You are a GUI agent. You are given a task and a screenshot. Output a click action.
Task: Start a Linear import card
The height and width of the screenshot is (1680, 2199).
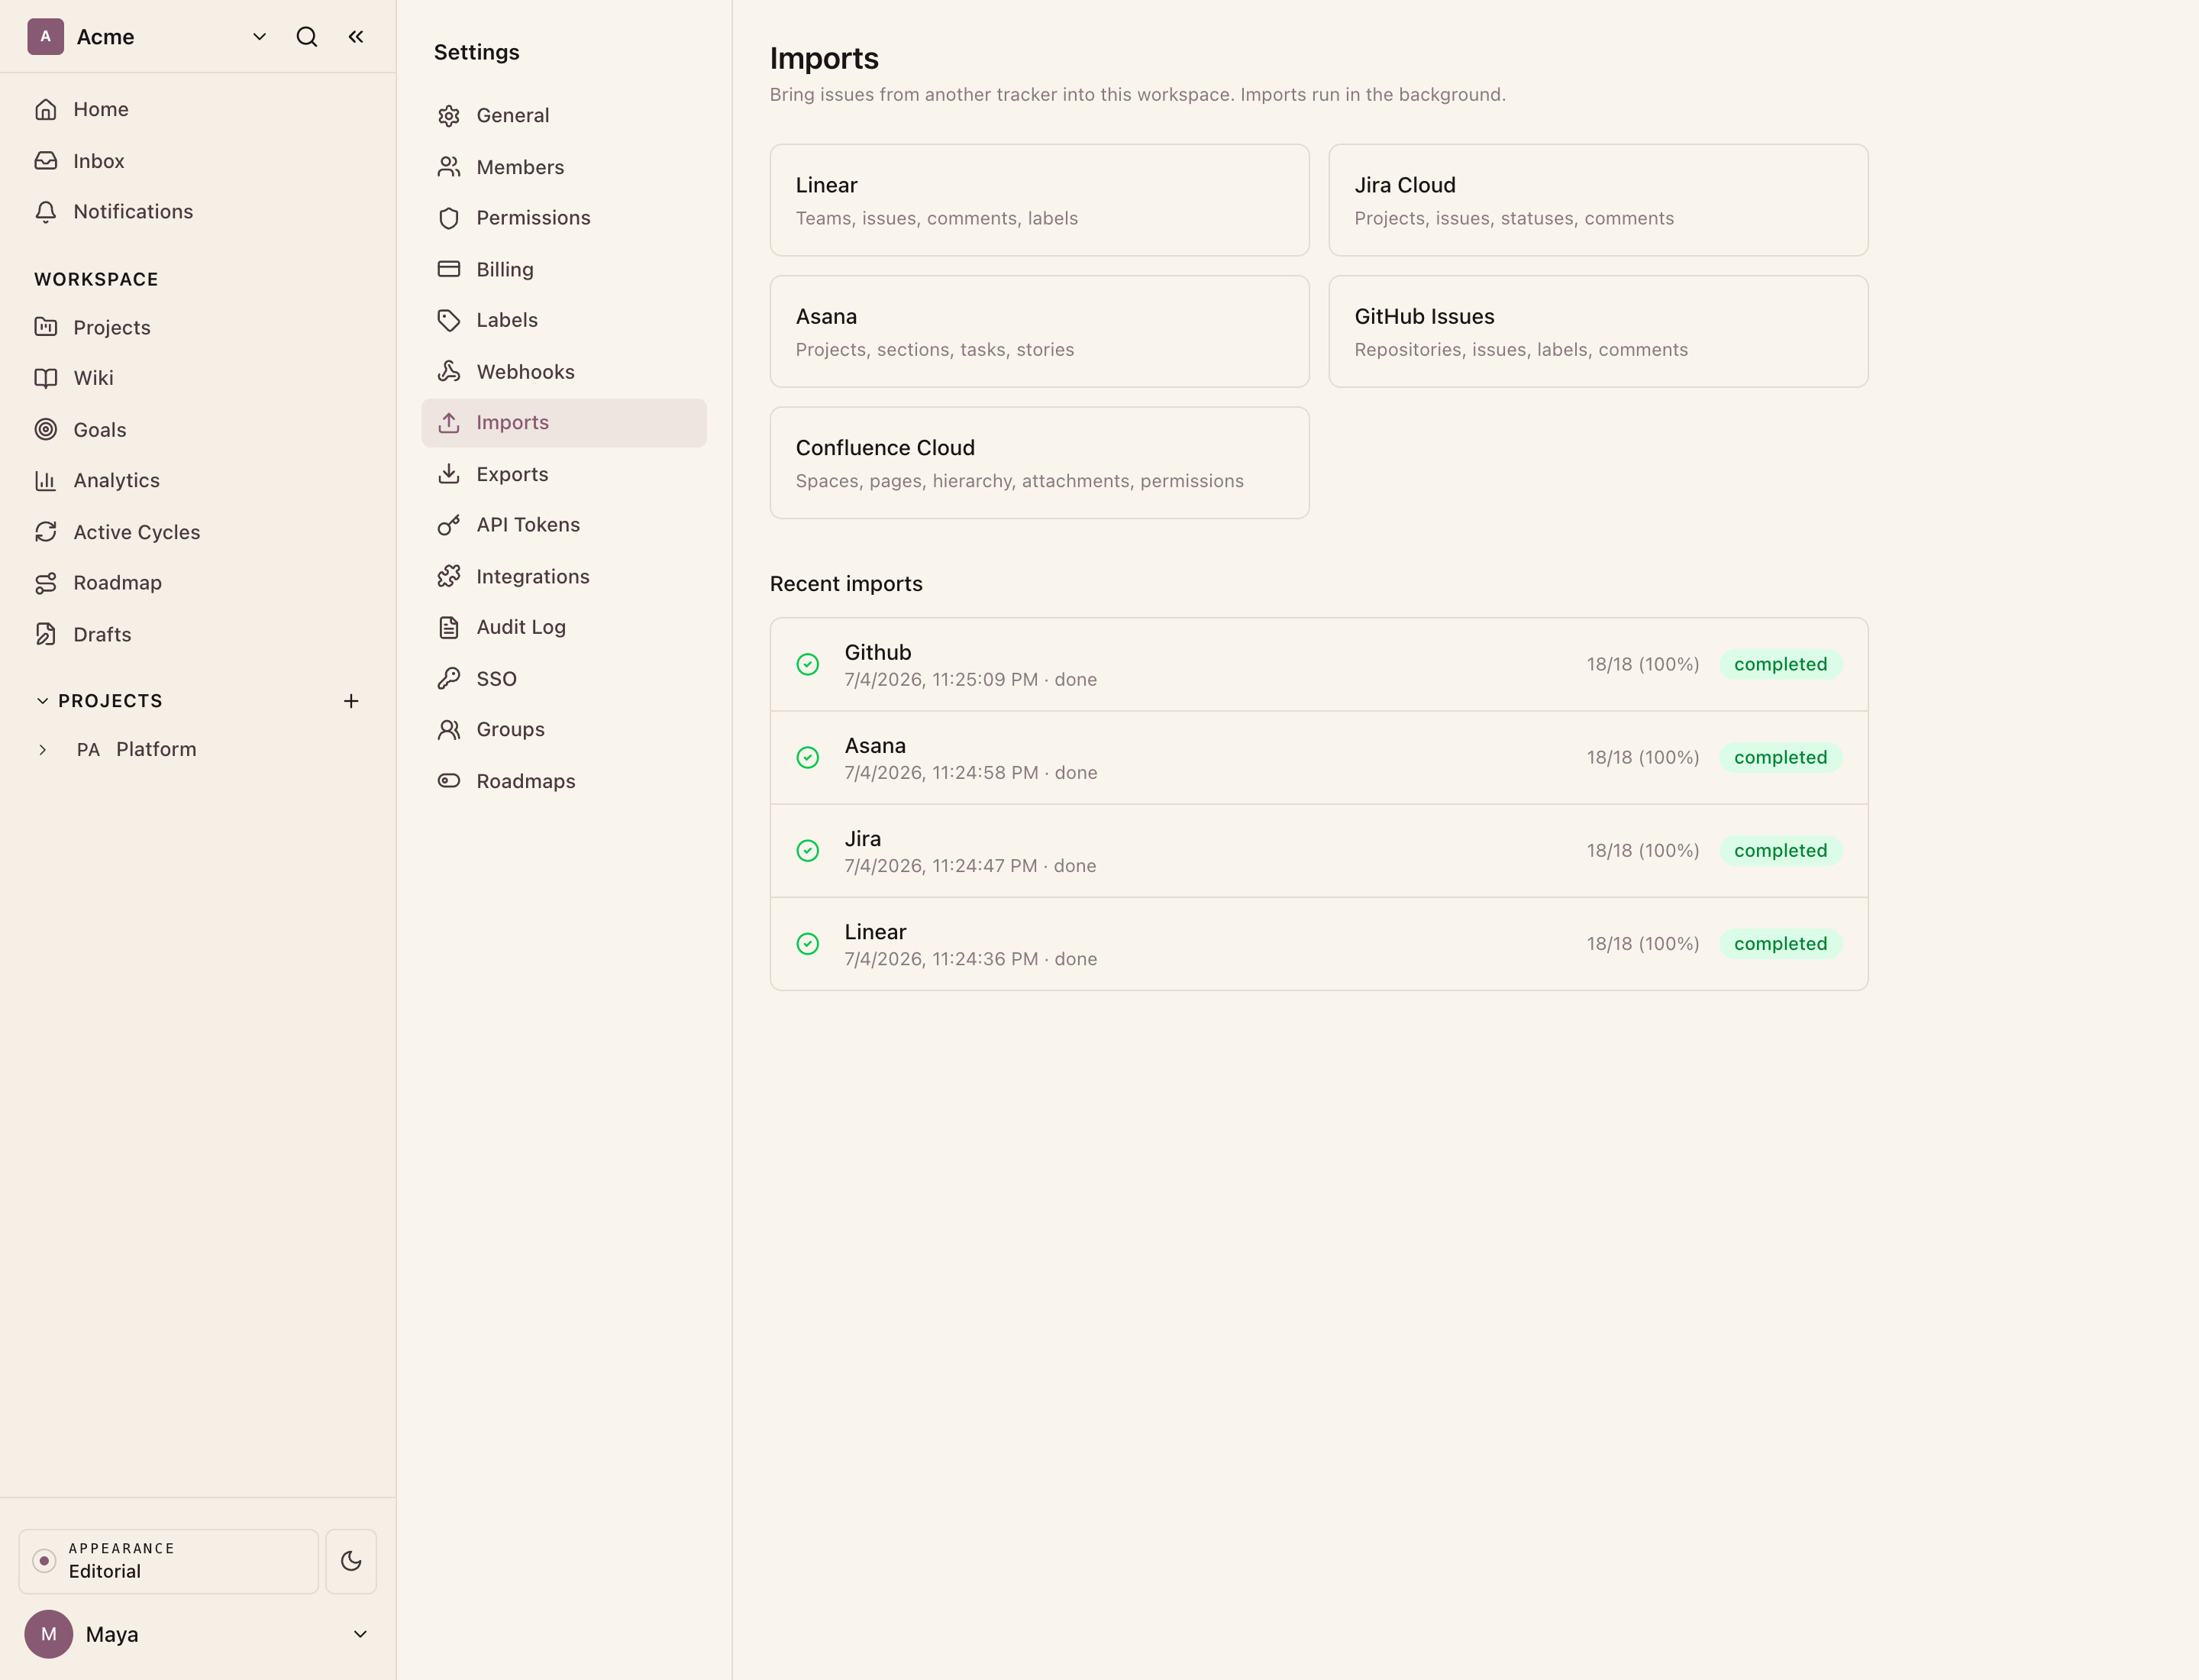[x=1039, y=200]
